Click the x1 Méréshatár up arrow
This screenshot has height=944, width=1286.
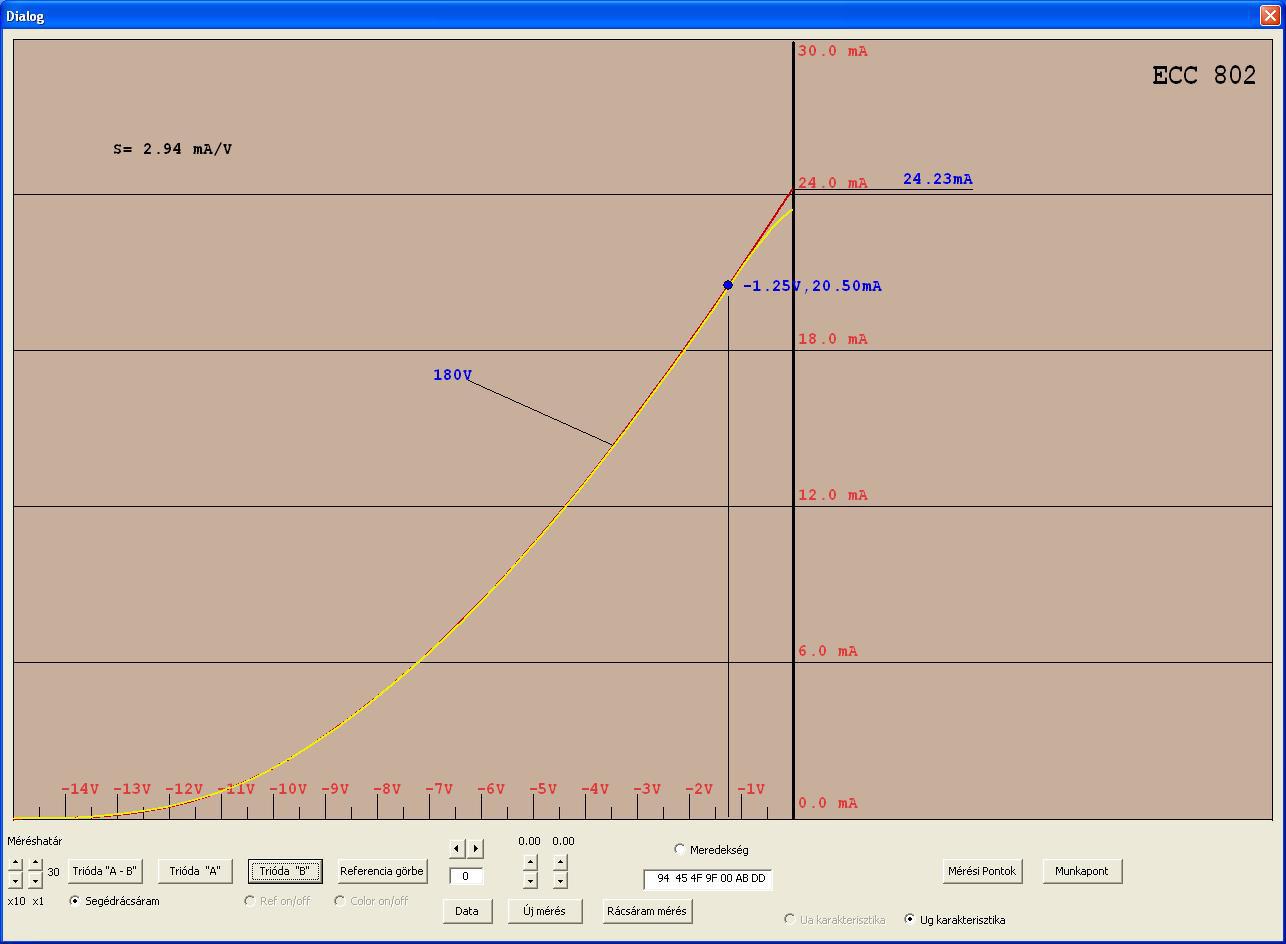coord(35,863)
